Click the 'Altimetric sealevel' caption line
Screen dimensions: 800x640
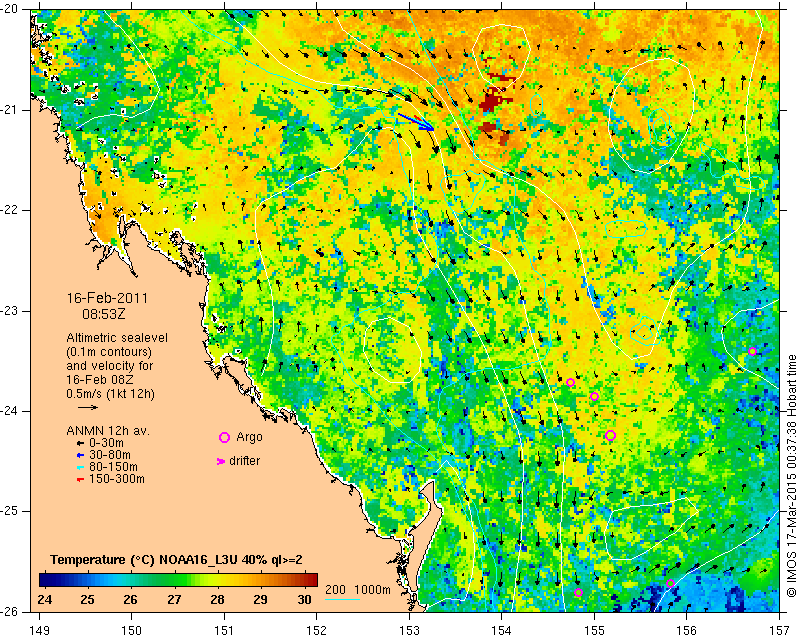click(117, 338)
